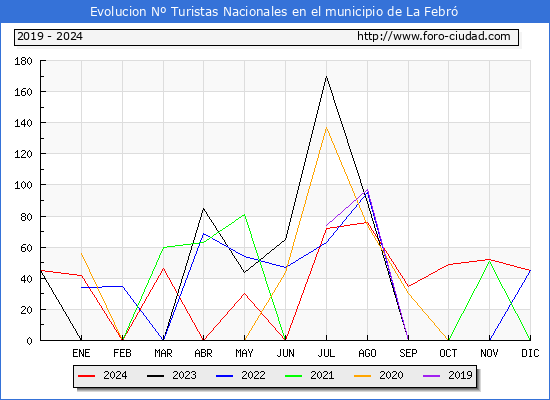Select the '2022' legend label
The image size is (550, 400).
pyautogui.click(x=253, y=375)
